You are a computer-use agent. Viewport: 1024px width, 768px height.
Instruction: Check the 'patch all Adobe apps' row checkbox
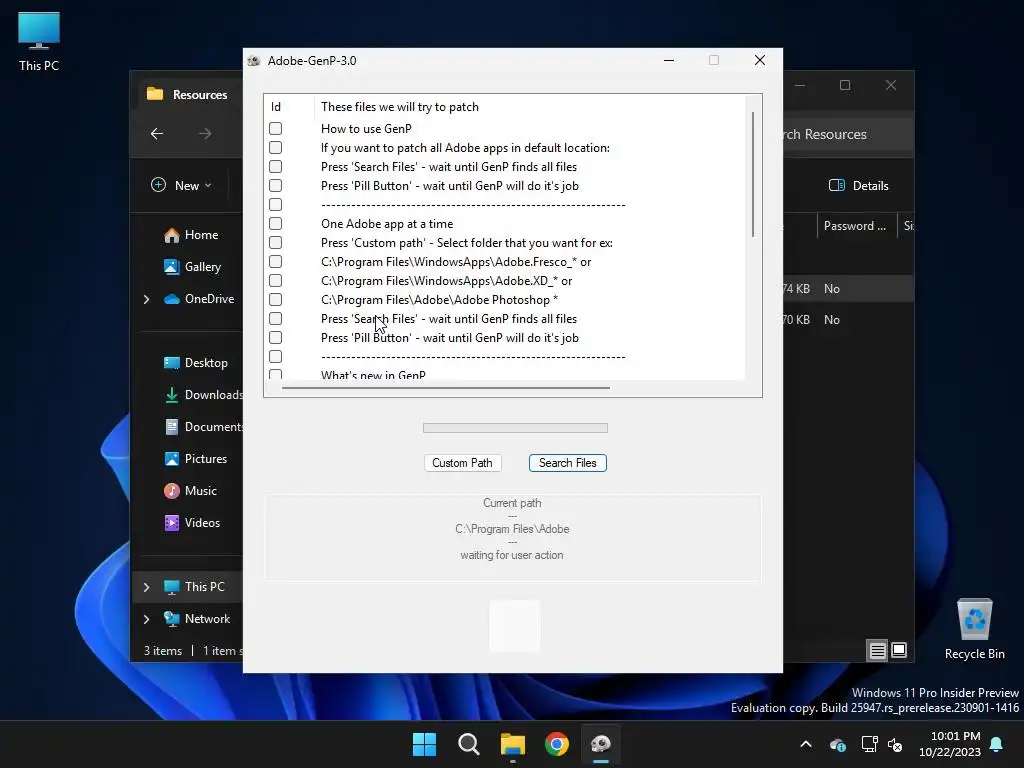(276, 148)
